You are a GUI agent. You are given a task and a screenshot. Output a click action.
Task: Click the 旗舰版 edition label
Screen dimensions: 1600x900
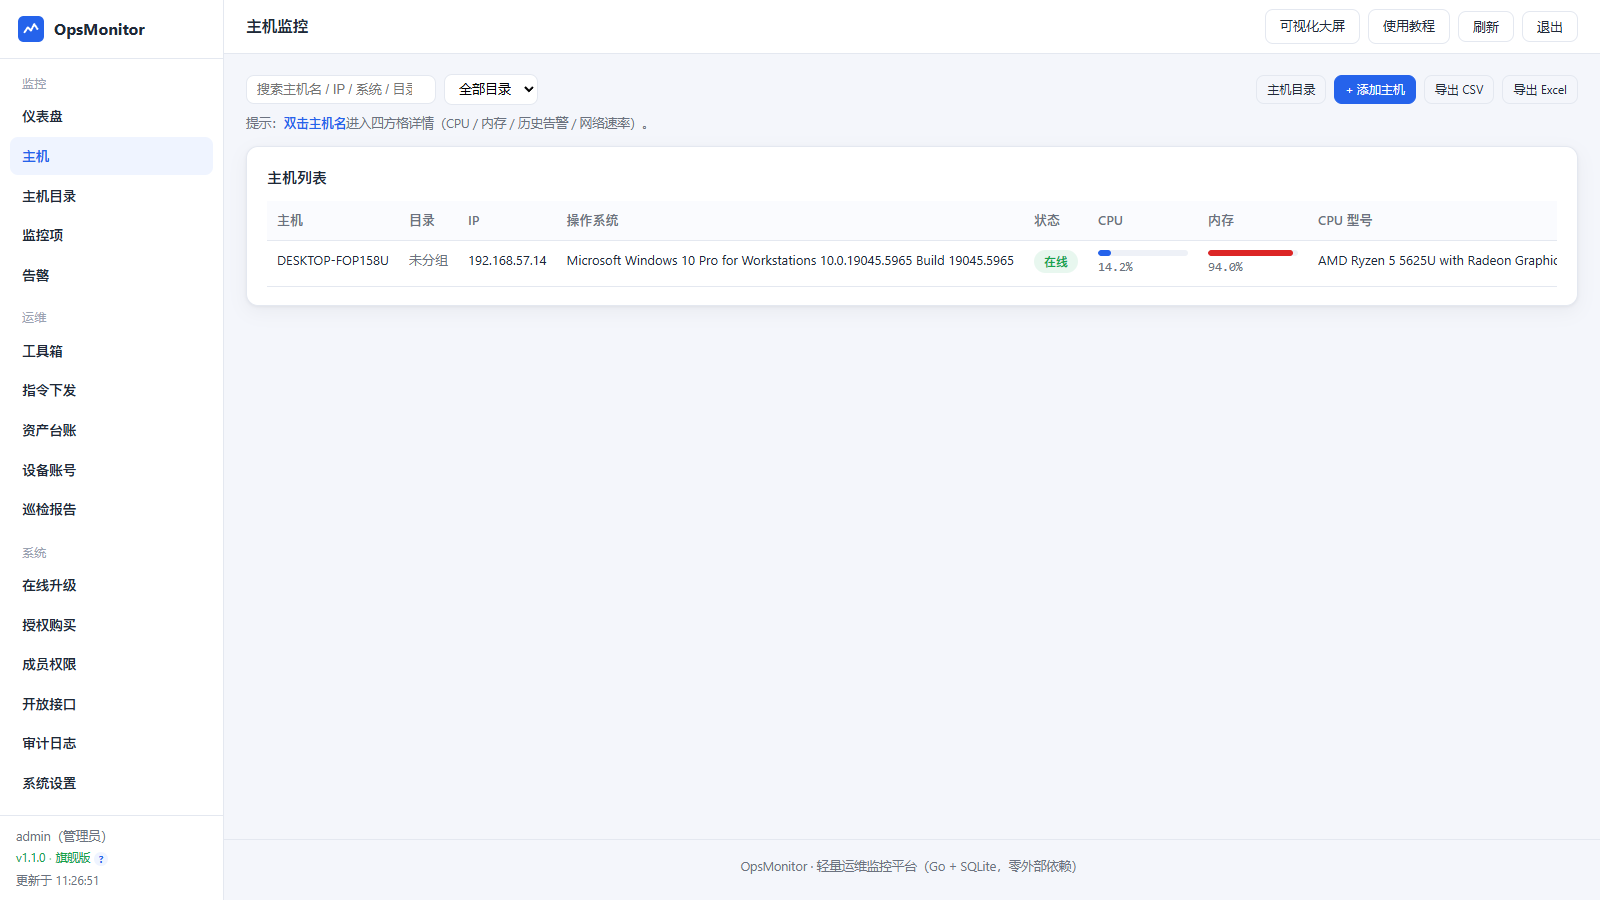tap(73, 858)
